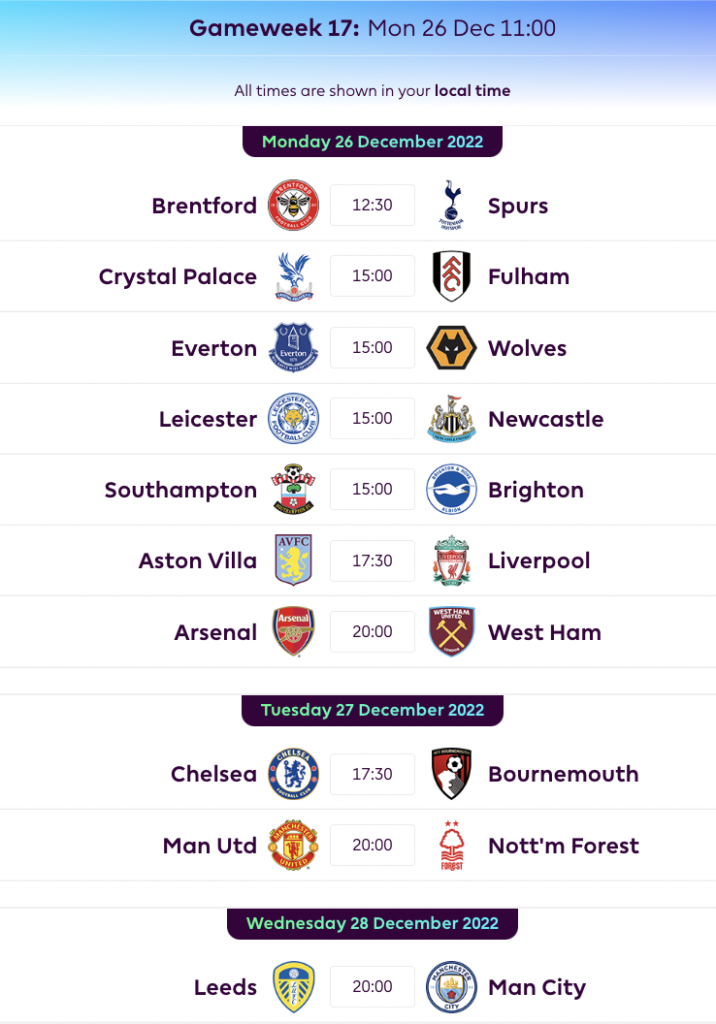The height and width of the screenshot is (1024, 716).
Task: Click the Crystal Palace eagle crest
Action: coord(293,276)
